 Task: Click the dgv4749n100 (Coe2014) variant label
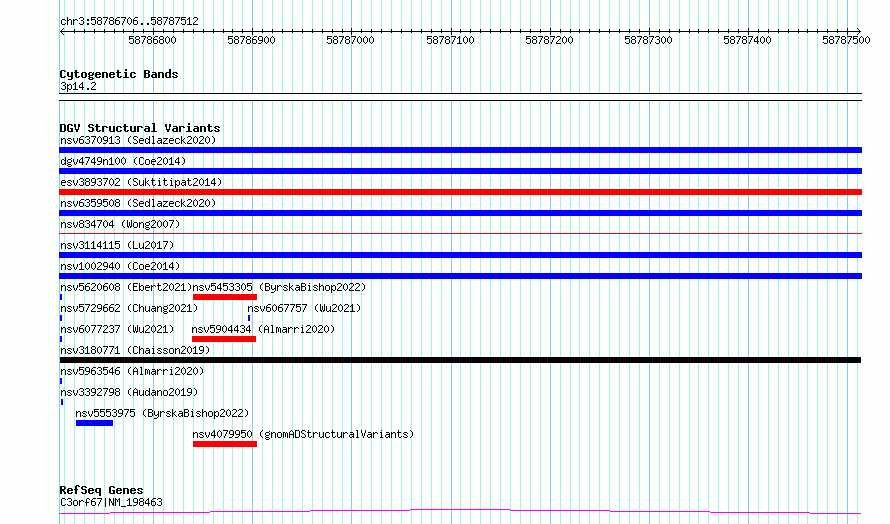123,161
